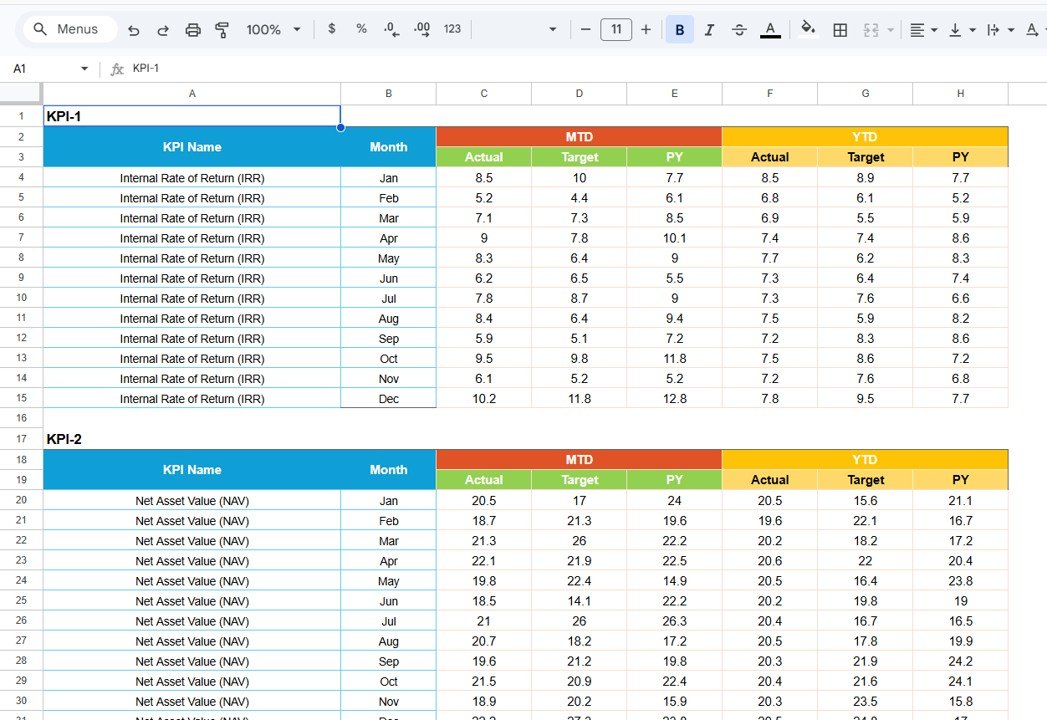The width and height of the screenshot is (1047, 720).
Task: Toggle italic formatting
Action: [709, 29]
